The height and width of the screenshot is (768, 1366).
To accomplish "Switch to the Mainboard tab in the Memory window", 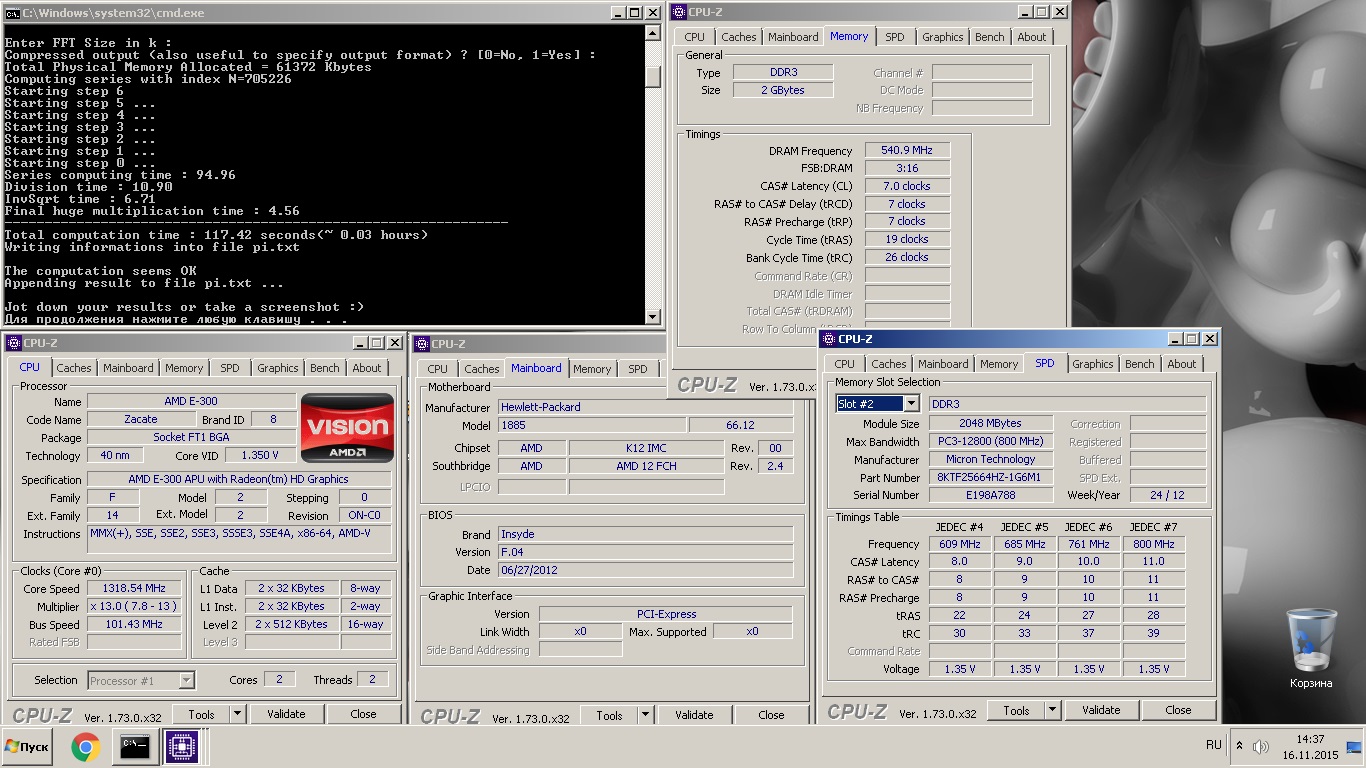I will (x=793, y=37).
